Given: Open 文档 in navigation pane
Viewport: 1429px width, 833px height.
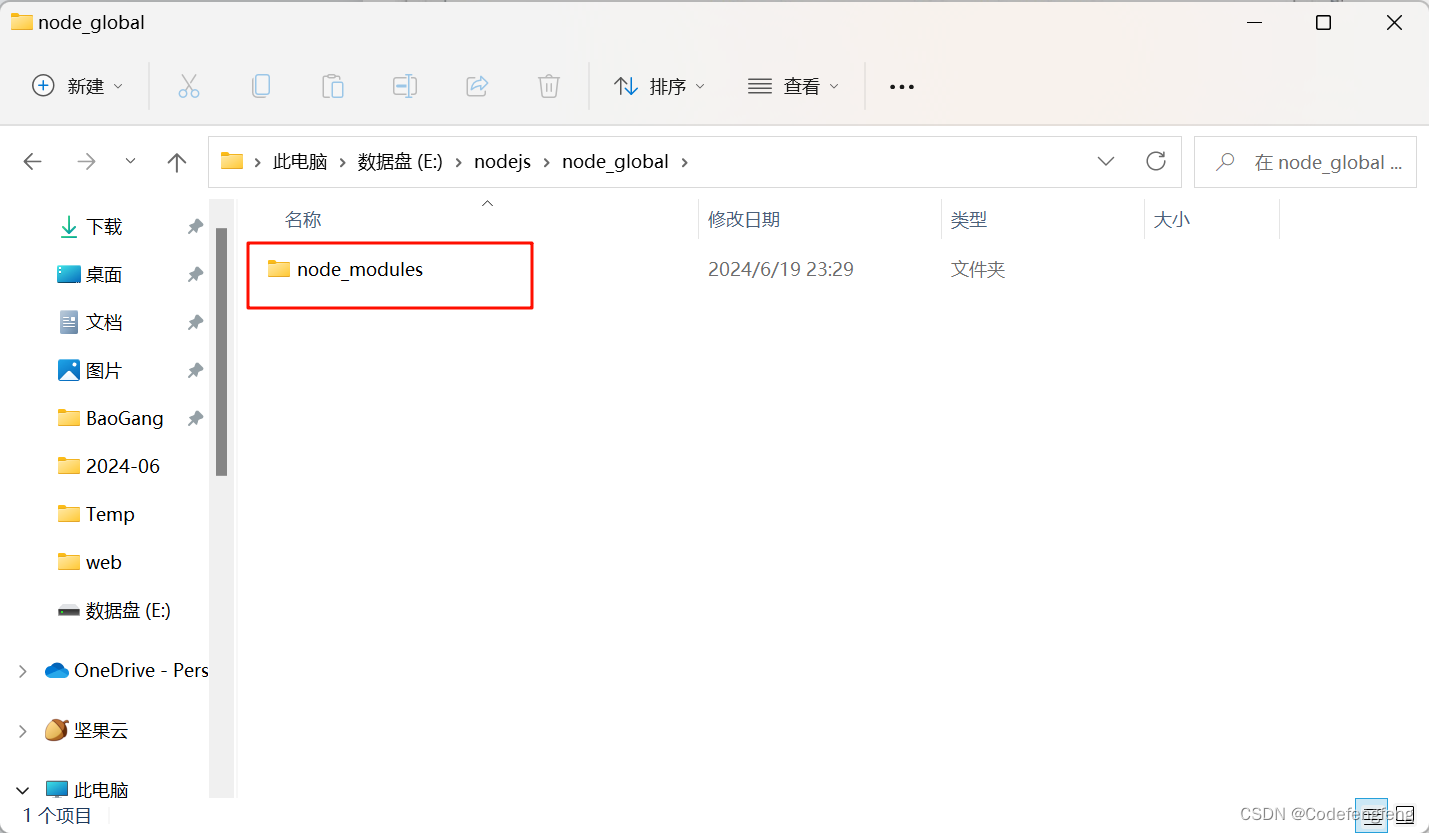Looking at the screenshot, I should pyautogui.click(x=104, y=322).
